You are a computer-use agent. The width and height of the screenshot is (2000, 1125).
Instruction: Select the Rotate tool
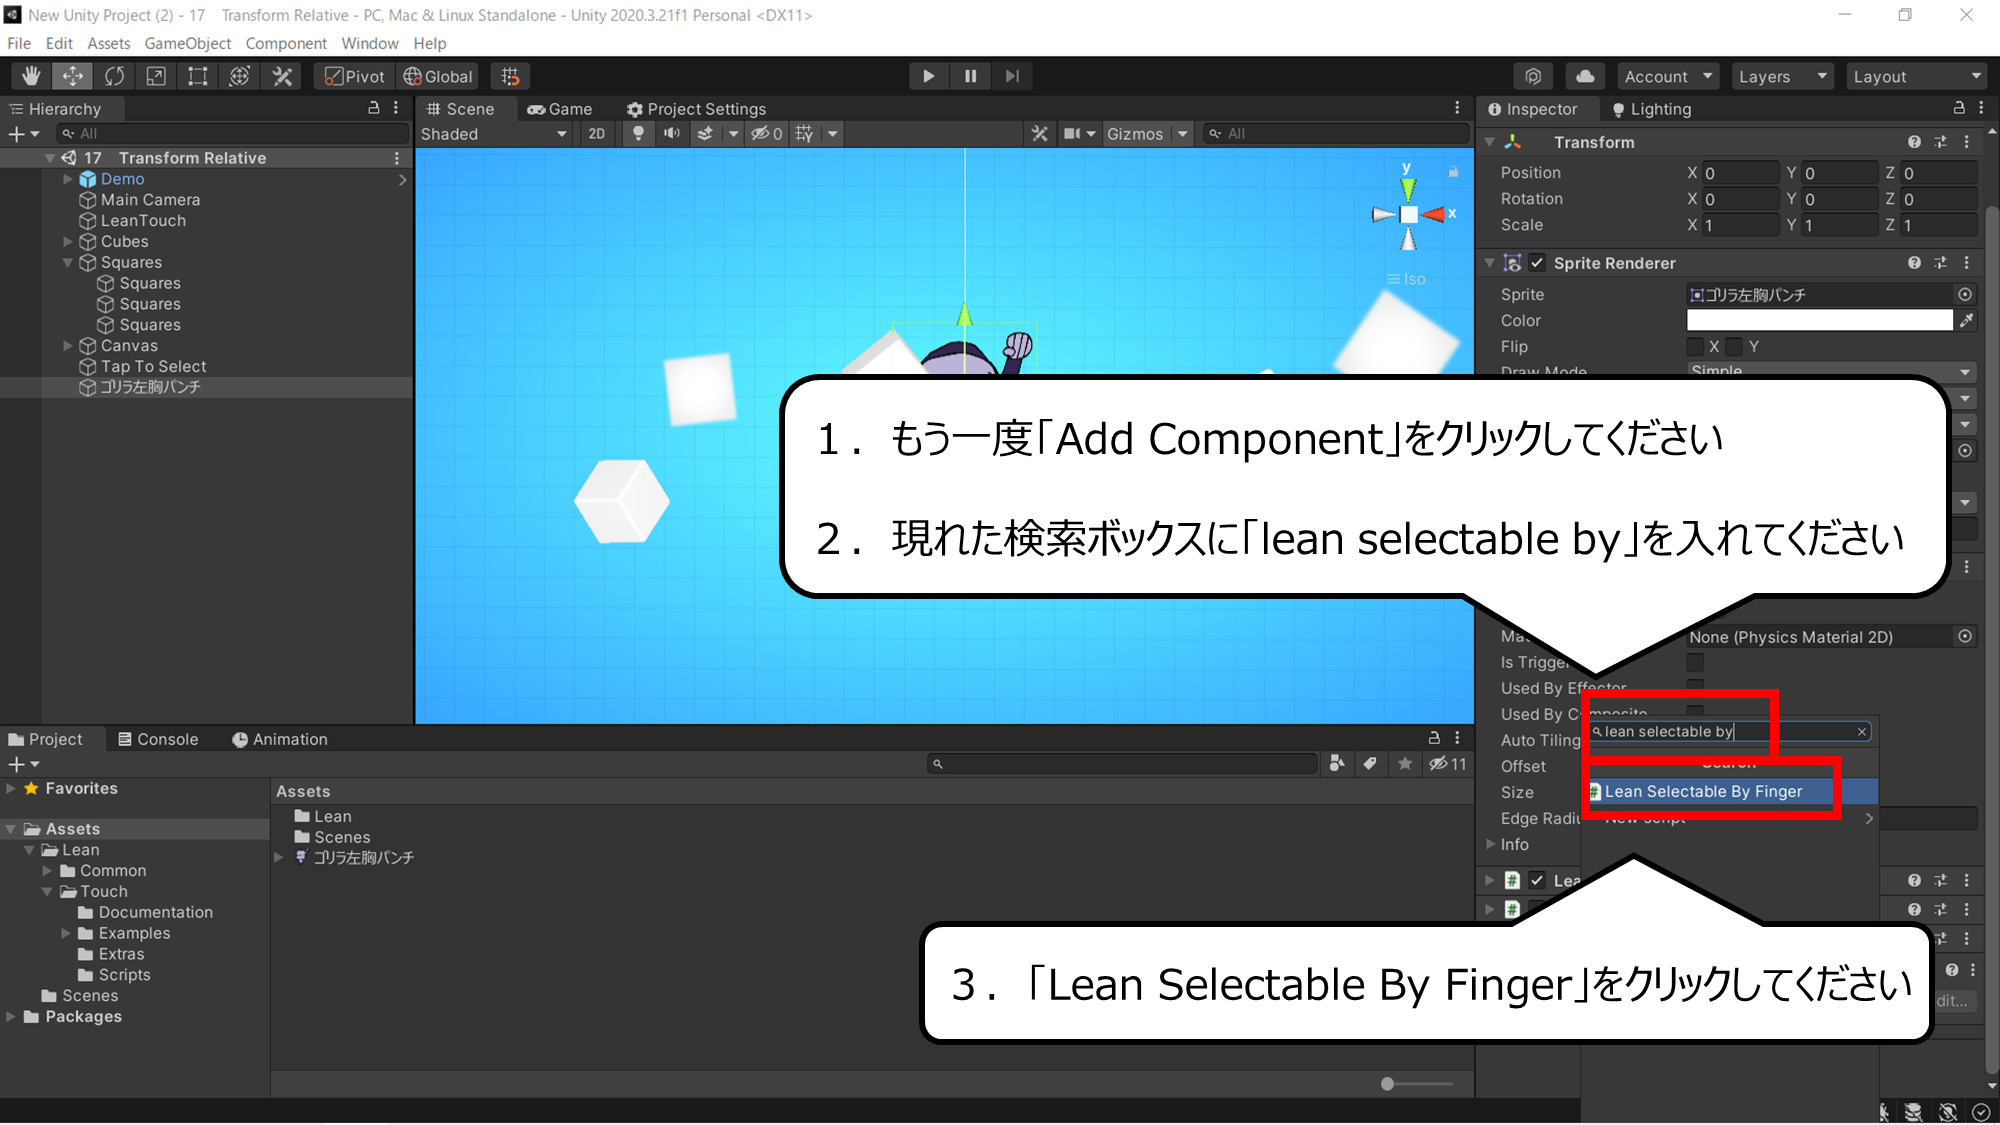point(115,76)
